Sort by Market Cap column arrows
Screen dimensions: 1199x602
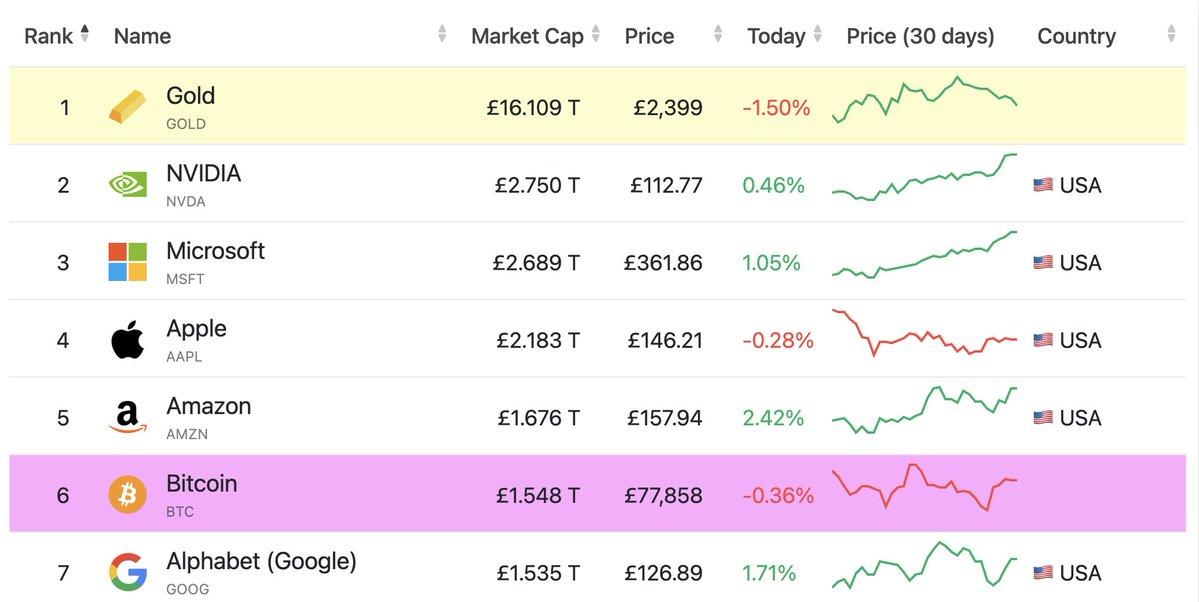pyautogui.click(x=596, y=35)
